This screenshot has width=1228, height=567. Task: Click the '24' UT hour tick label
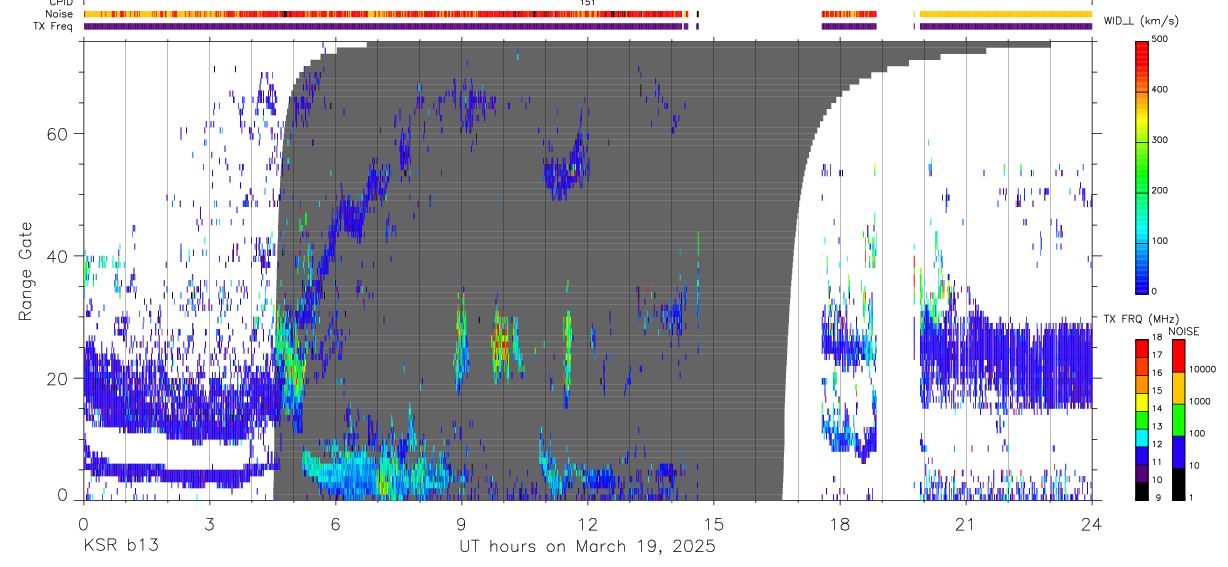(1091, 524)
